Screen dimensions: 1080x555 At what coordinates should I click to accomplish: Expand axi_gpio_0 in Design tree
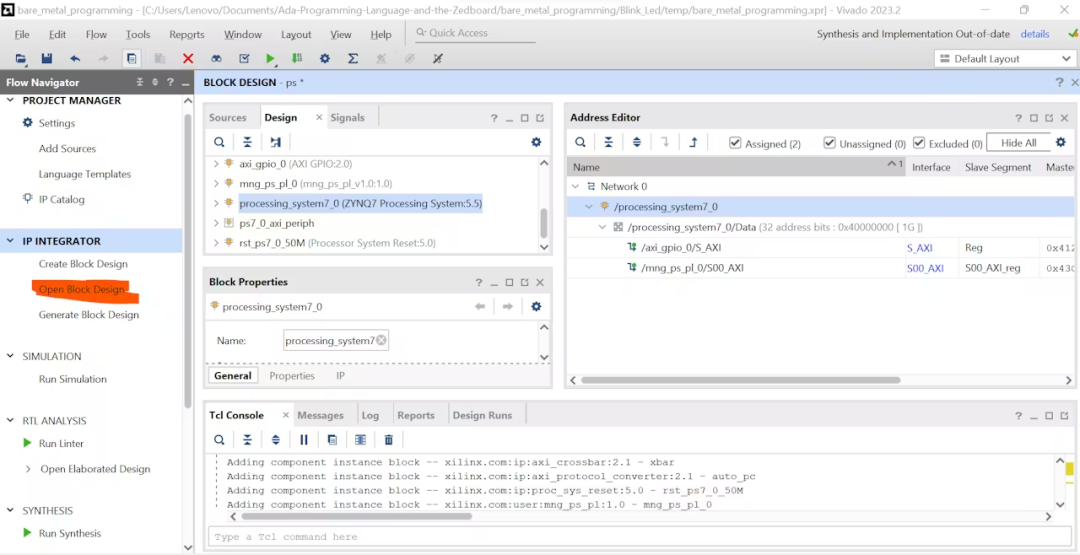tap(216, 164)
